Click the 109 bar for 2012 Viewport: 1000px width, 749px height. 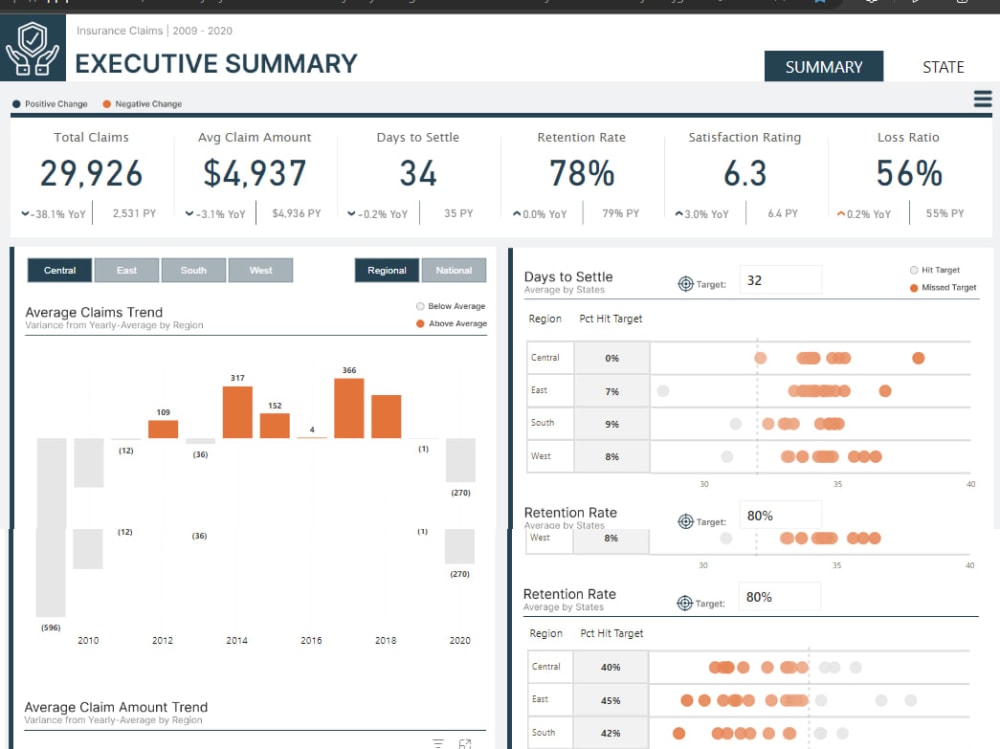coord(163,429)
